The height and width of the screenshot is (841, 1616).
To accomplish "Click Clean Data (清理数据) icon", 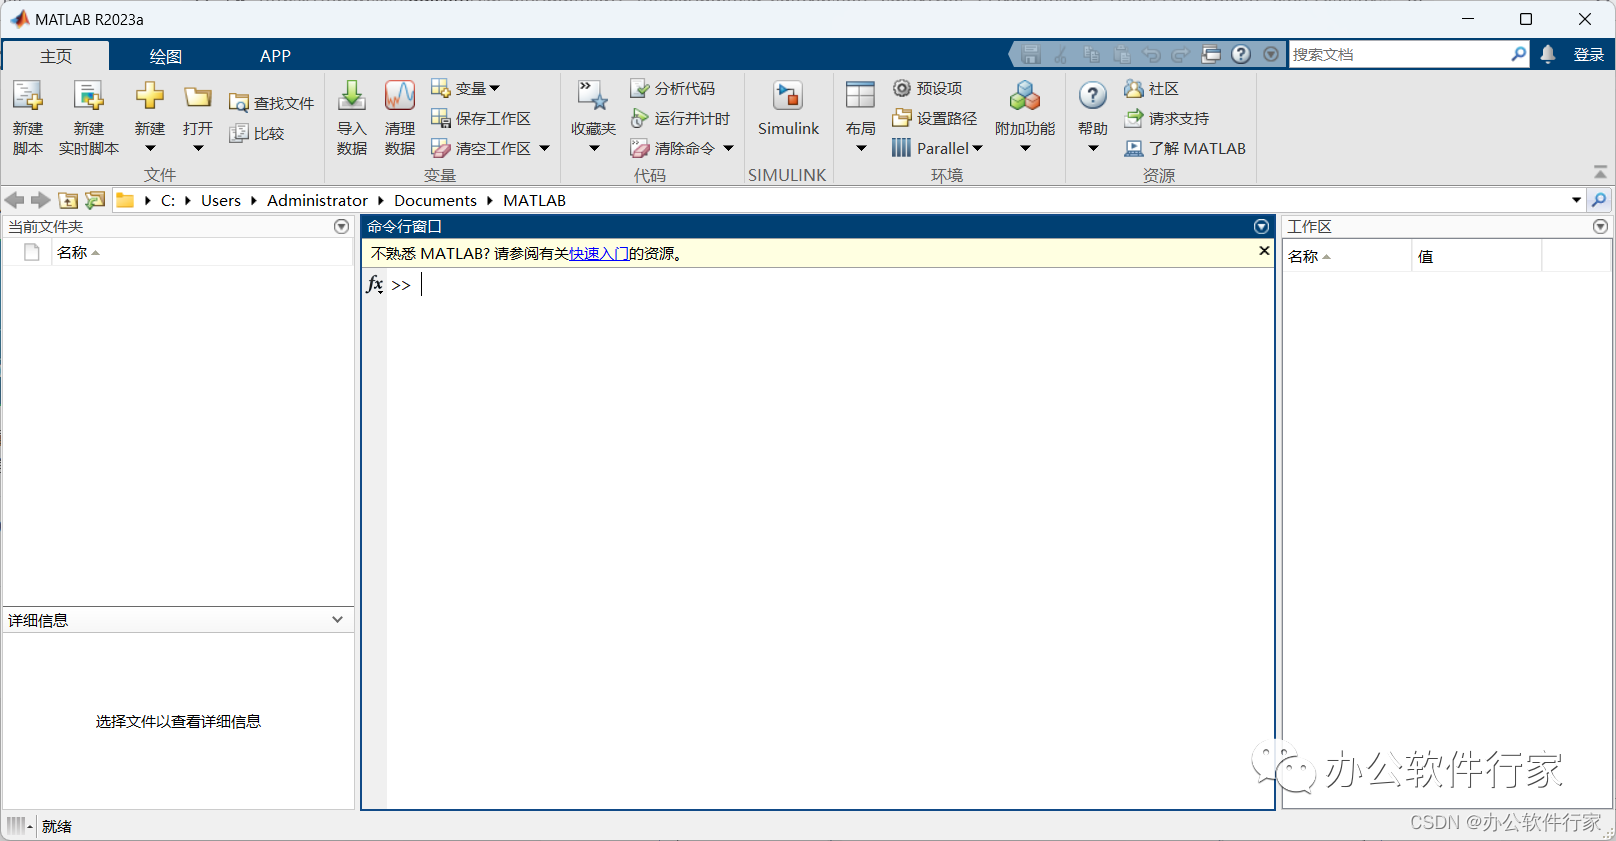I will point(400,96).
